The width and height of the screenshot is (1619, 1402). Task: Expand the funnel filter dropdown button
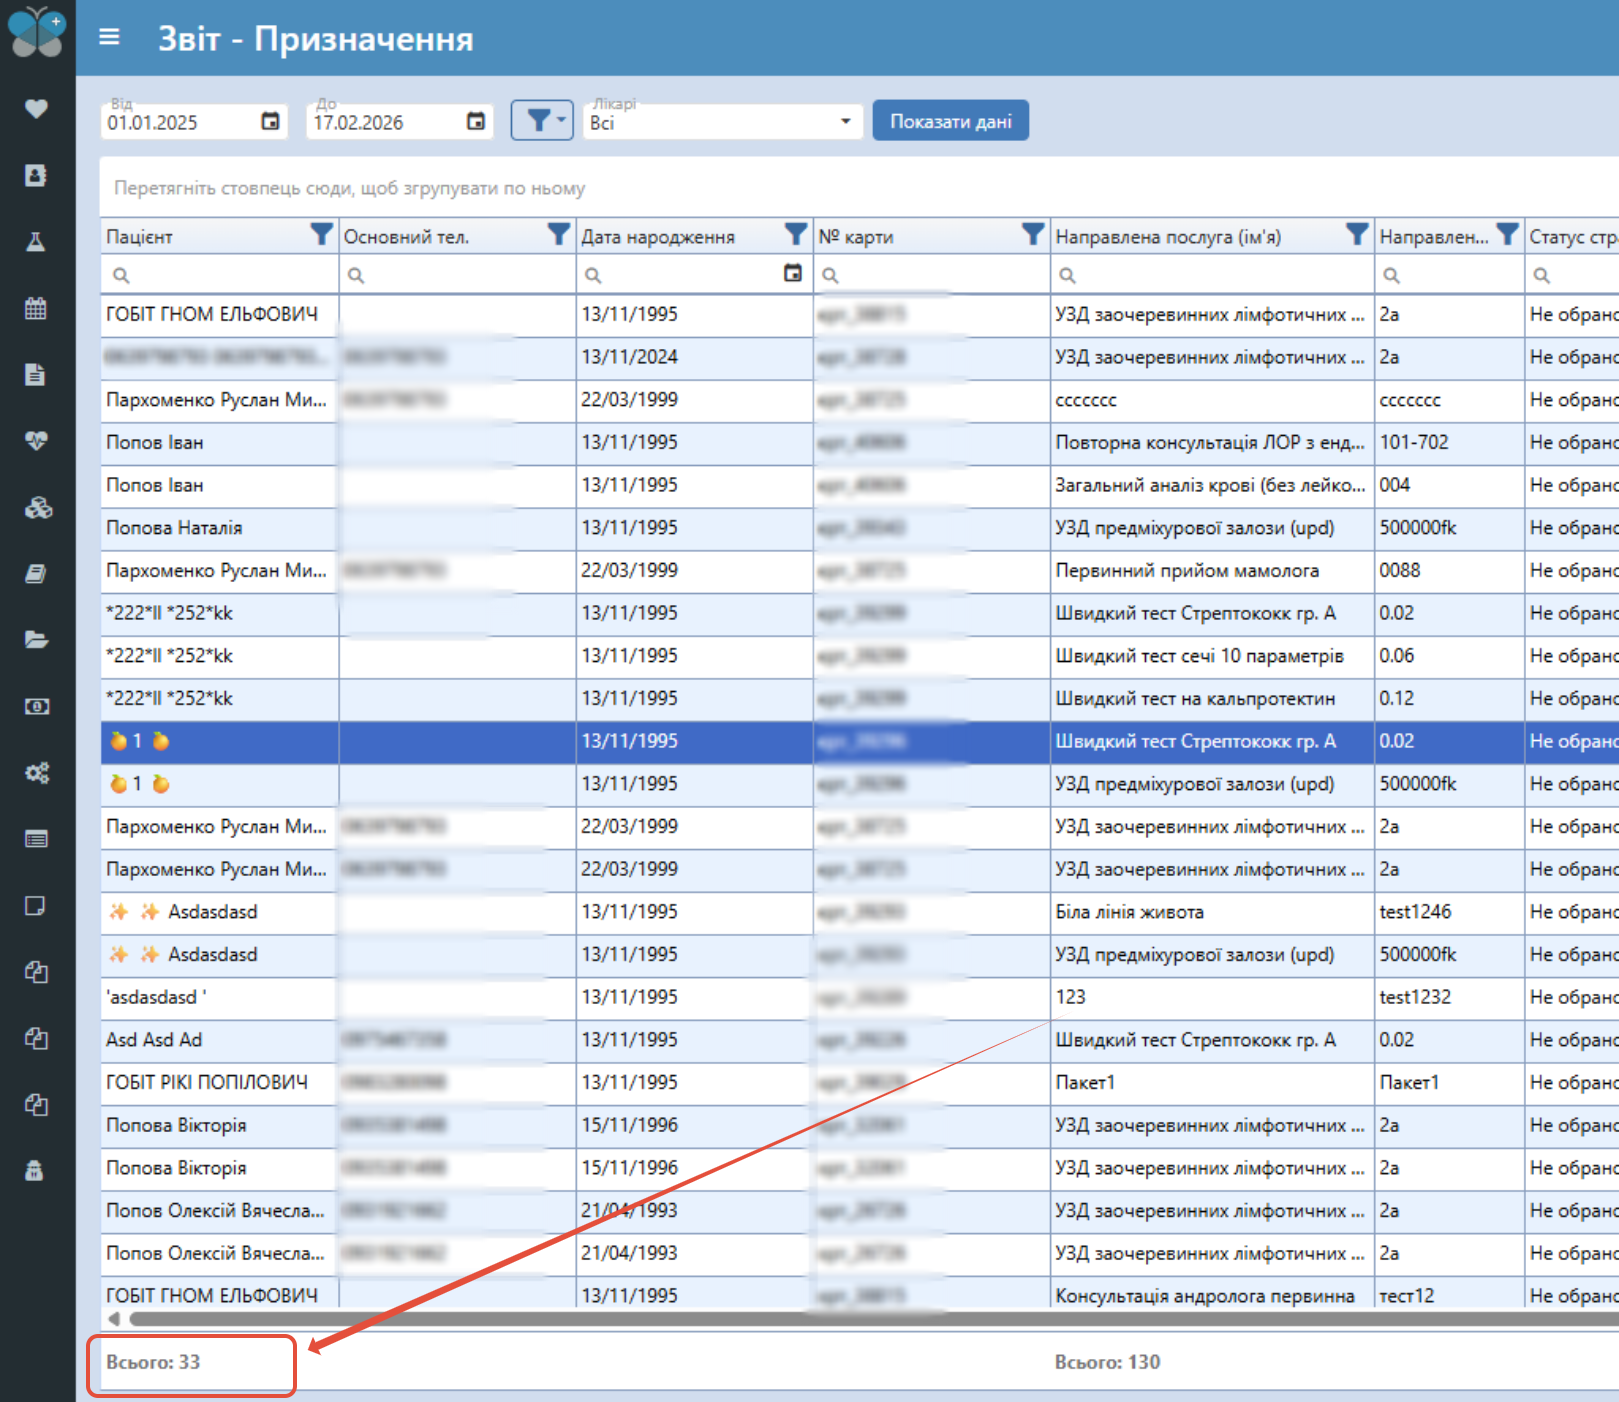coord(542,121)
